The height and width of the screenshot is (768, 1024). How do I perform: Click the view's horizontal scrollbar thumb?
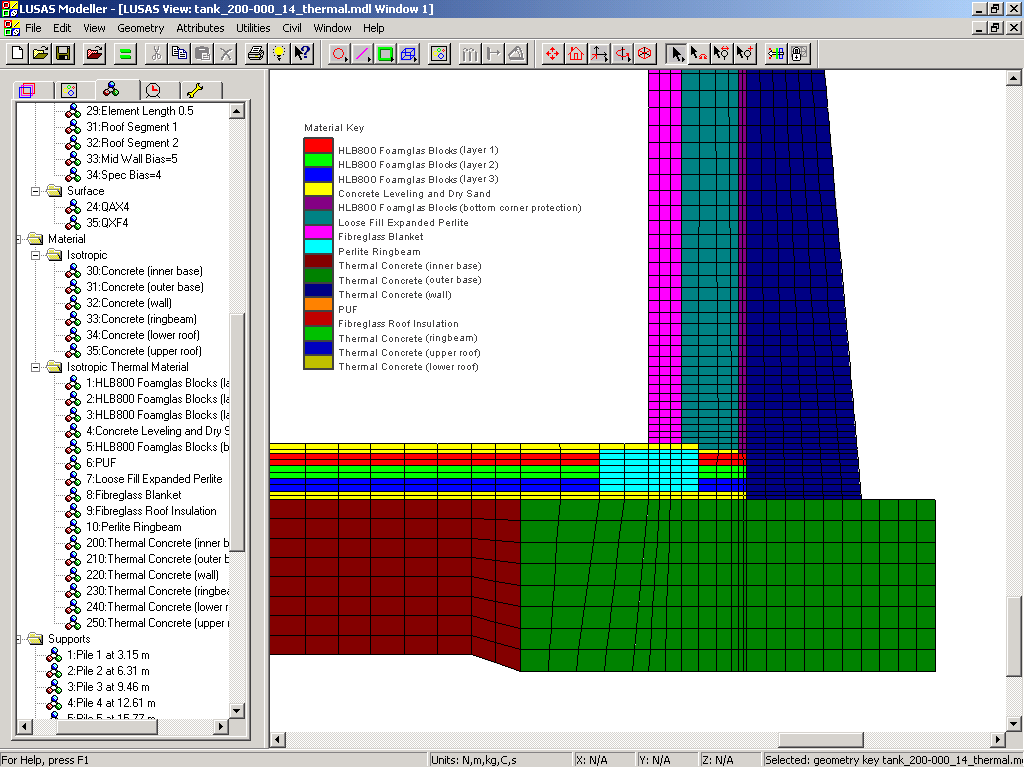821,740
